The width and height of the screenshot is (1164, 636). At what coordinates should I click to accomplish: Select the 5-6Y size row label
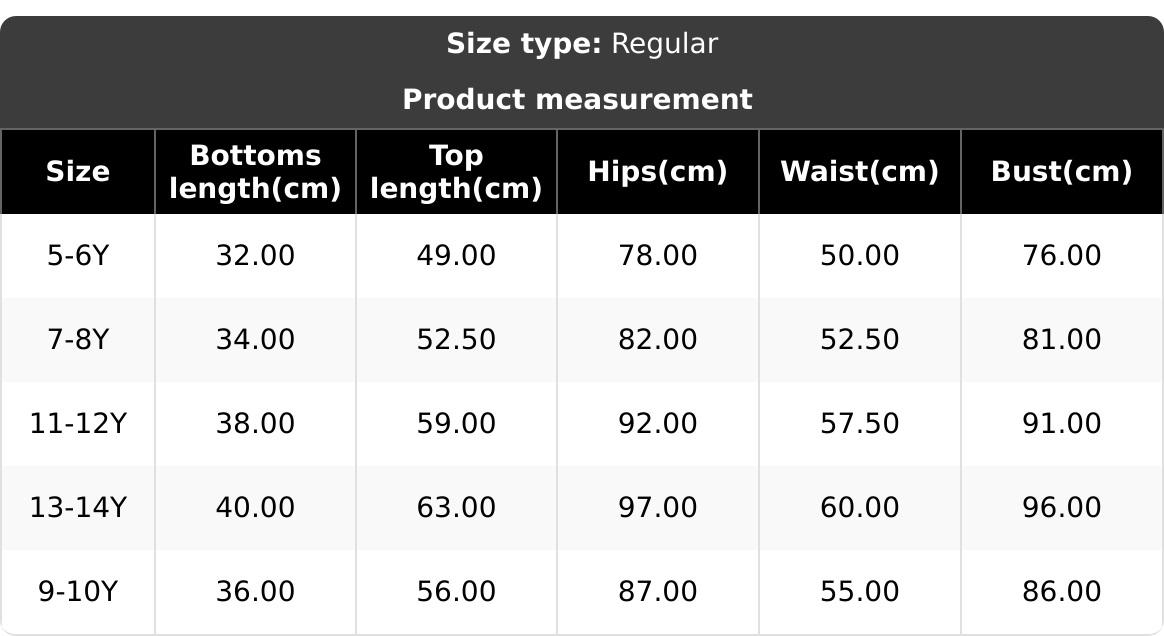pos(78,256)
